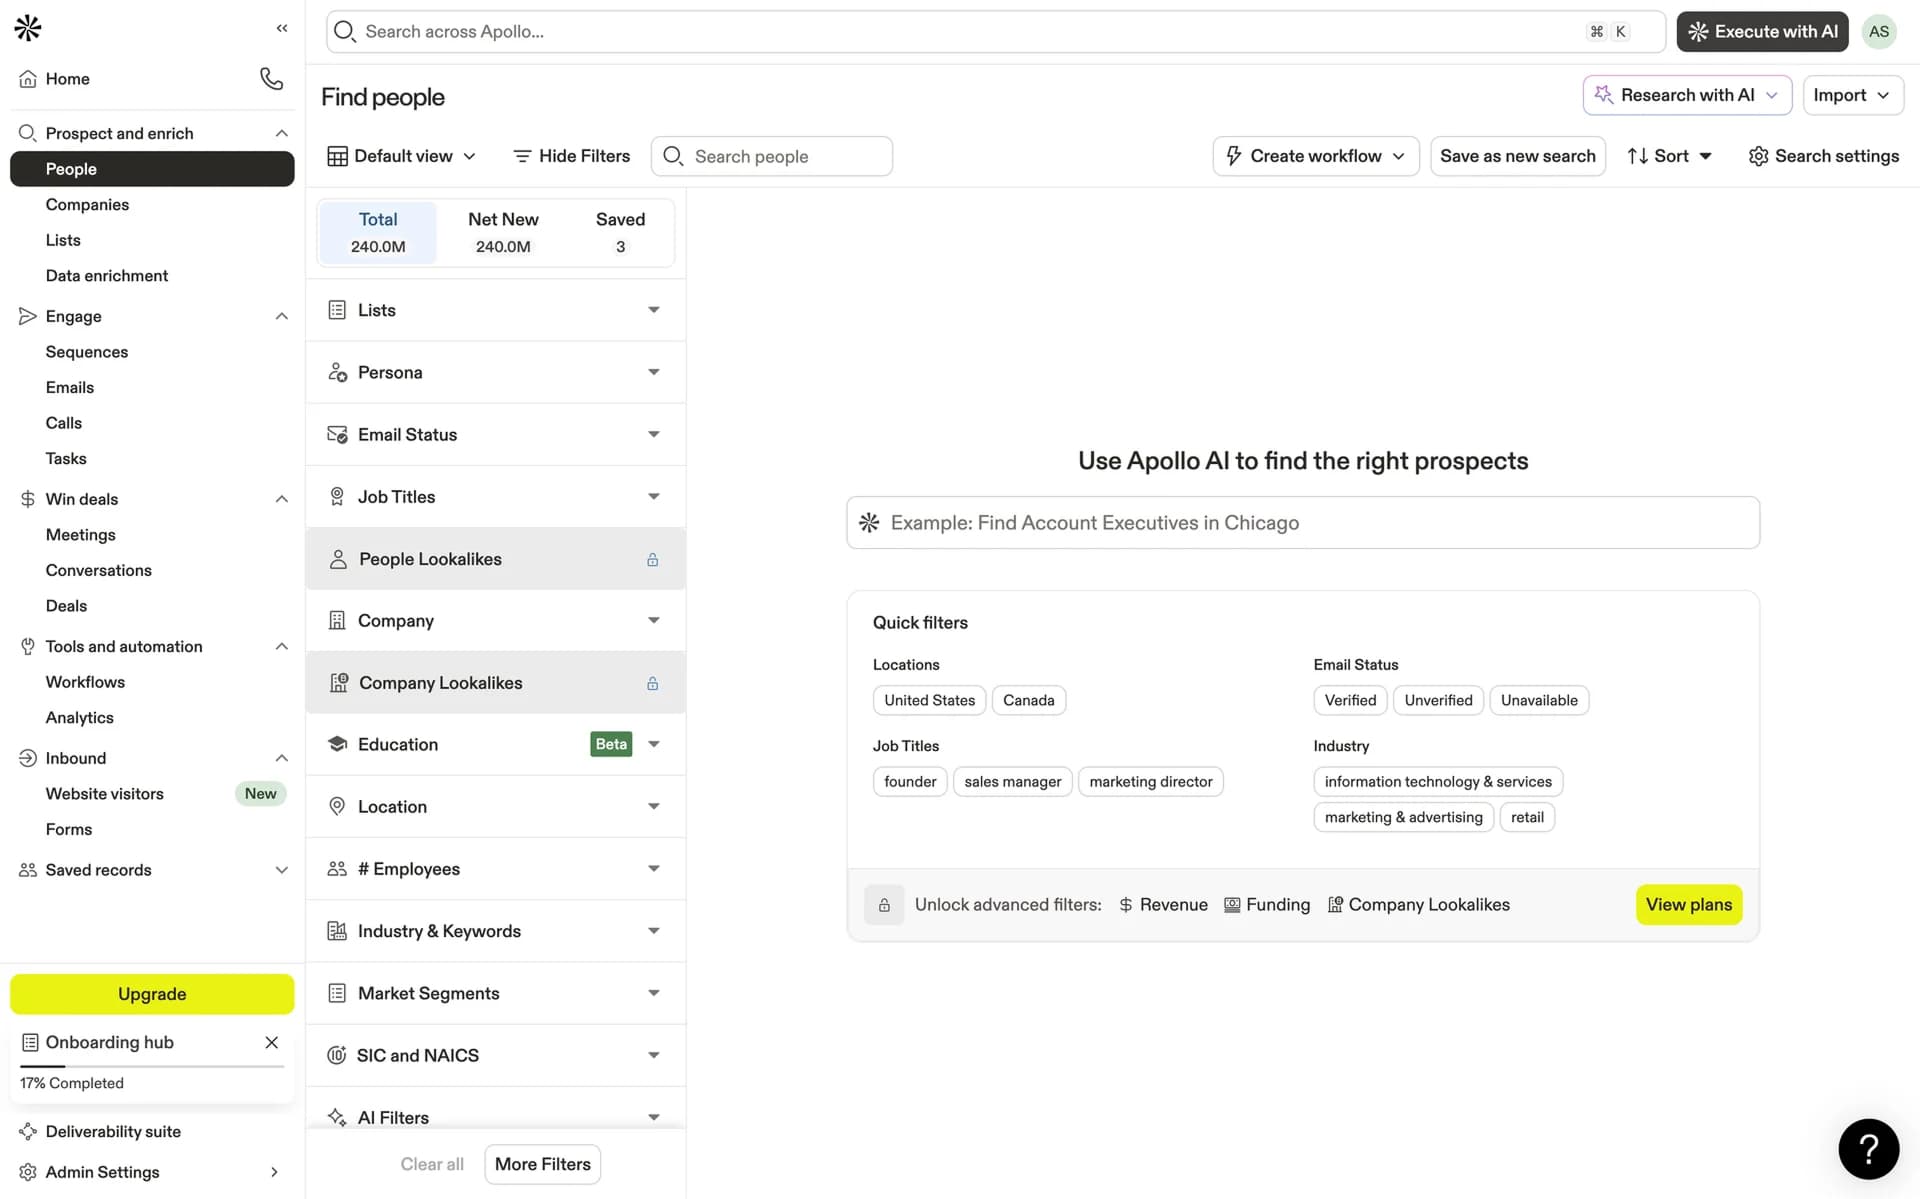Click the View plans button
This screenshot has height=1199, width=1920.
click(x=1689, y=905)
